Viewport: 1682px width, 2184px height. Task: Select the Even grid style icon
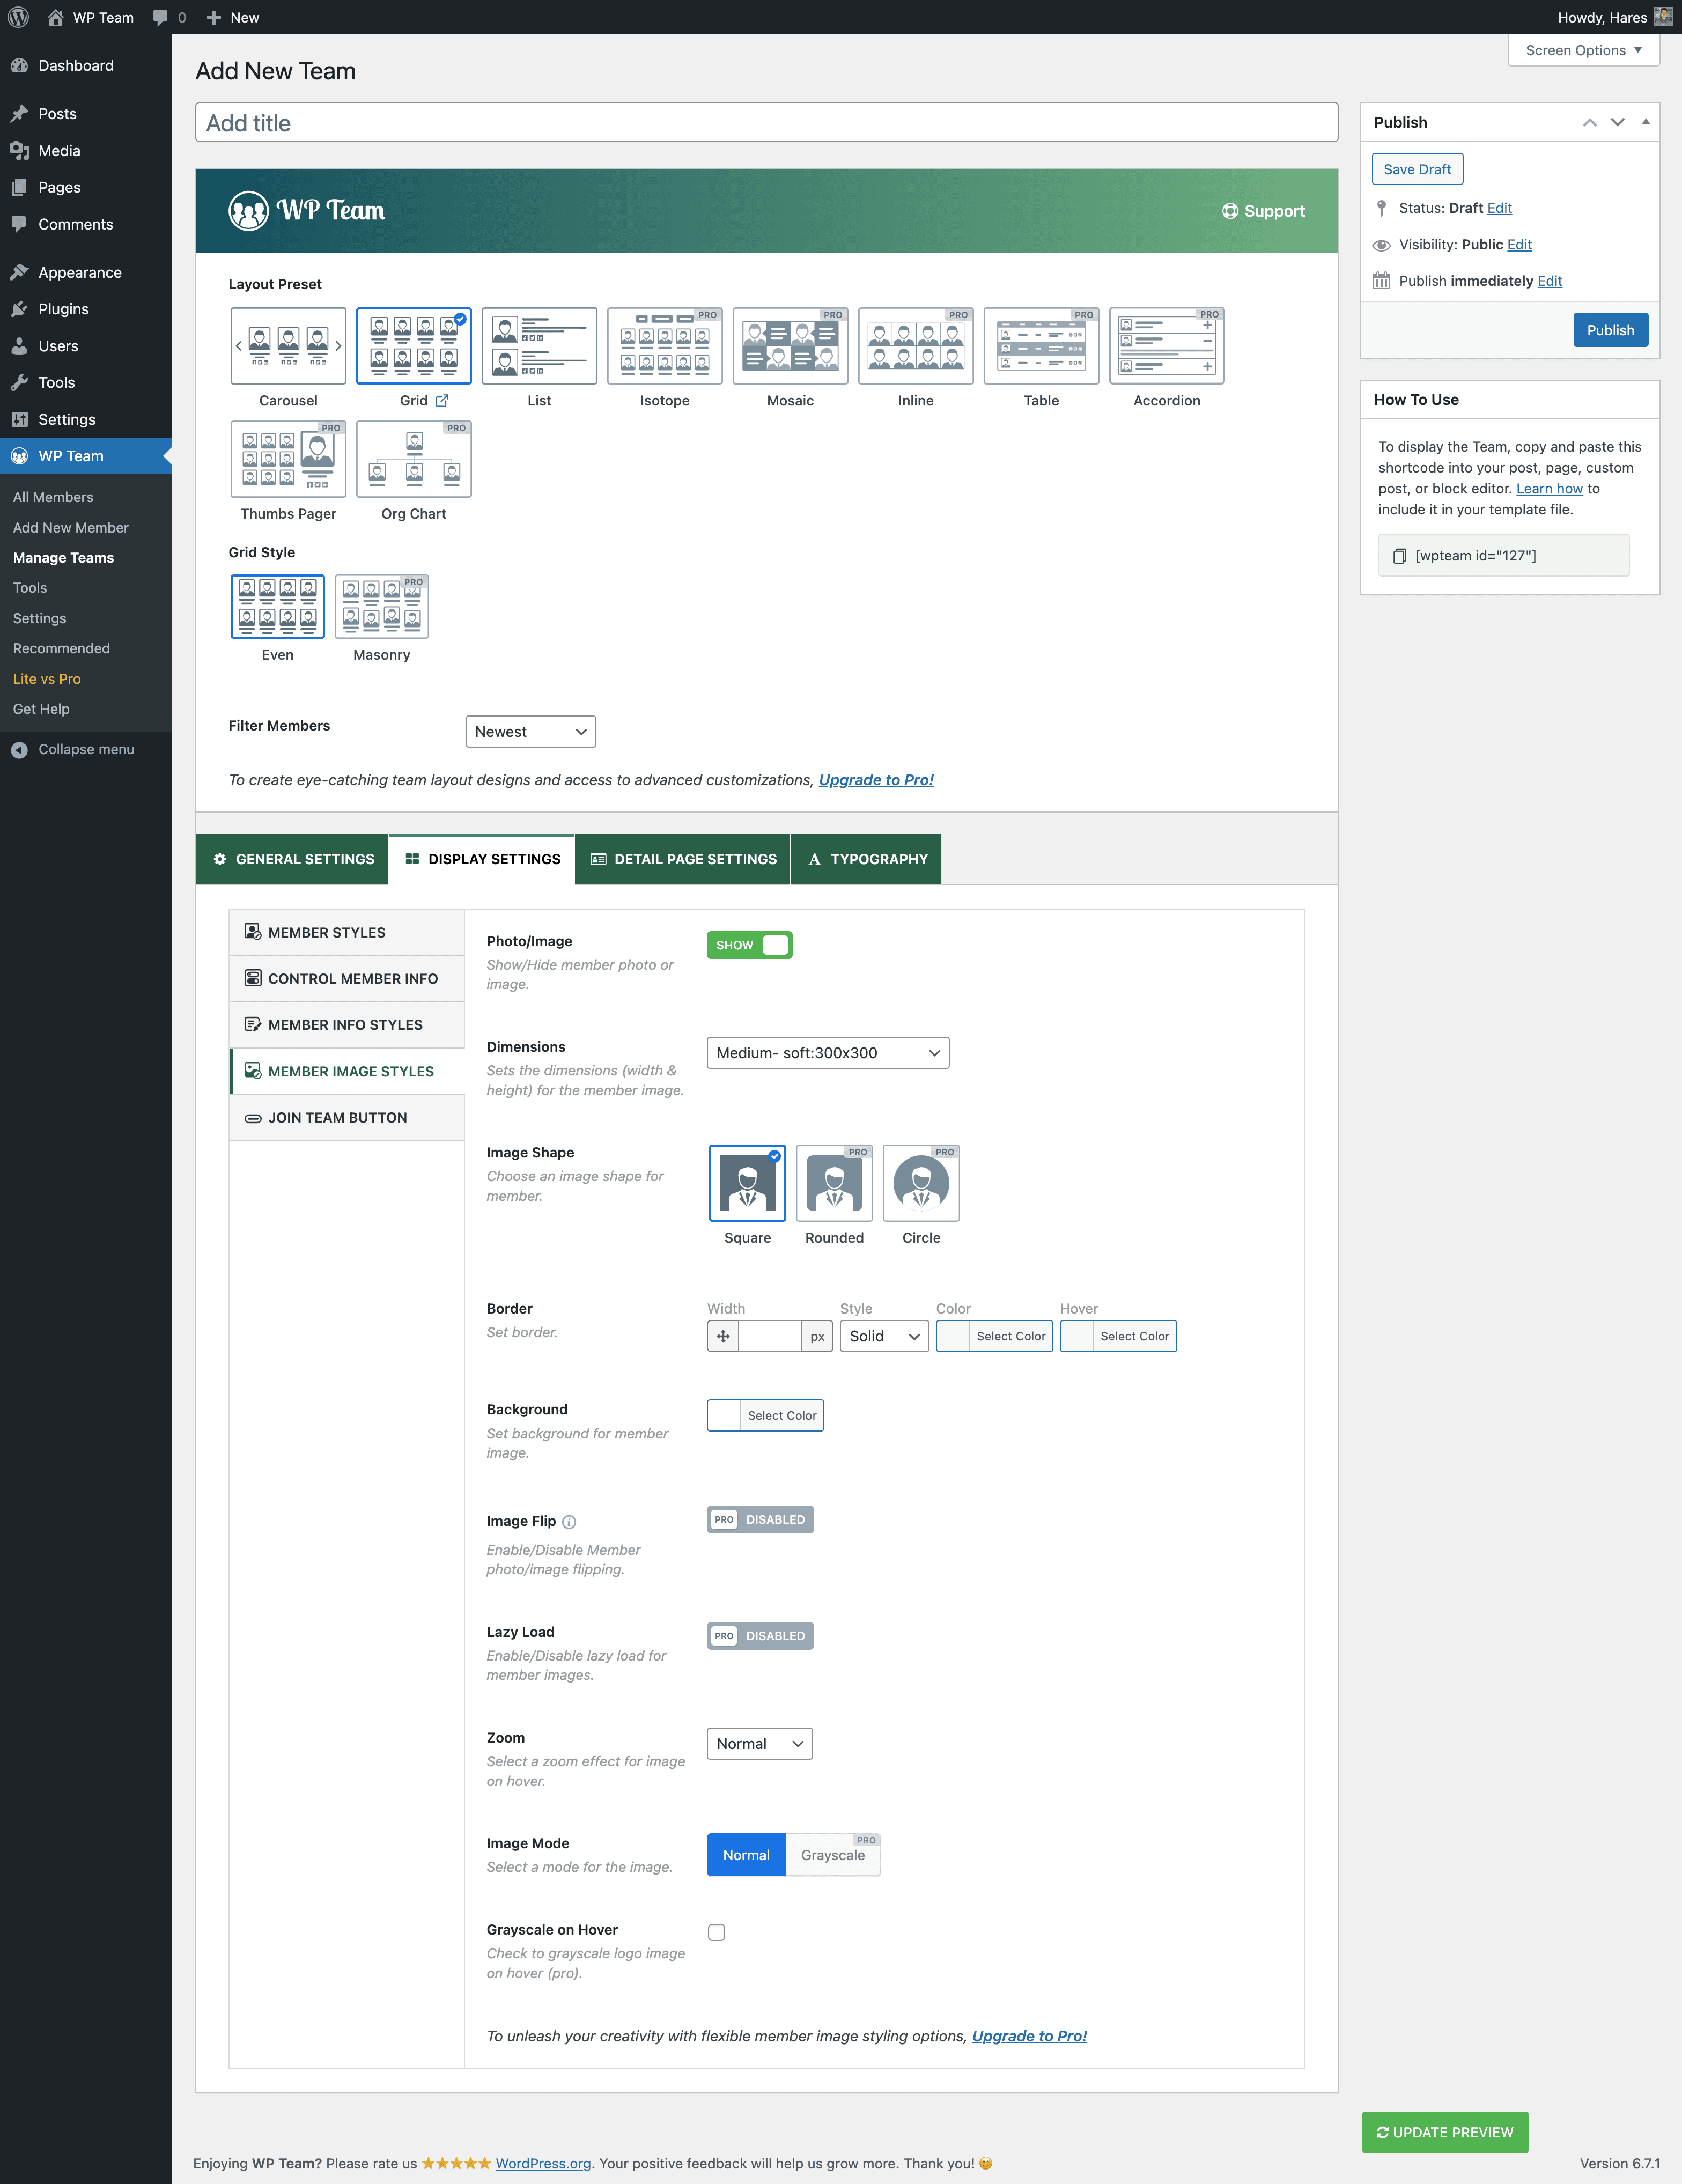click(277, 606)
